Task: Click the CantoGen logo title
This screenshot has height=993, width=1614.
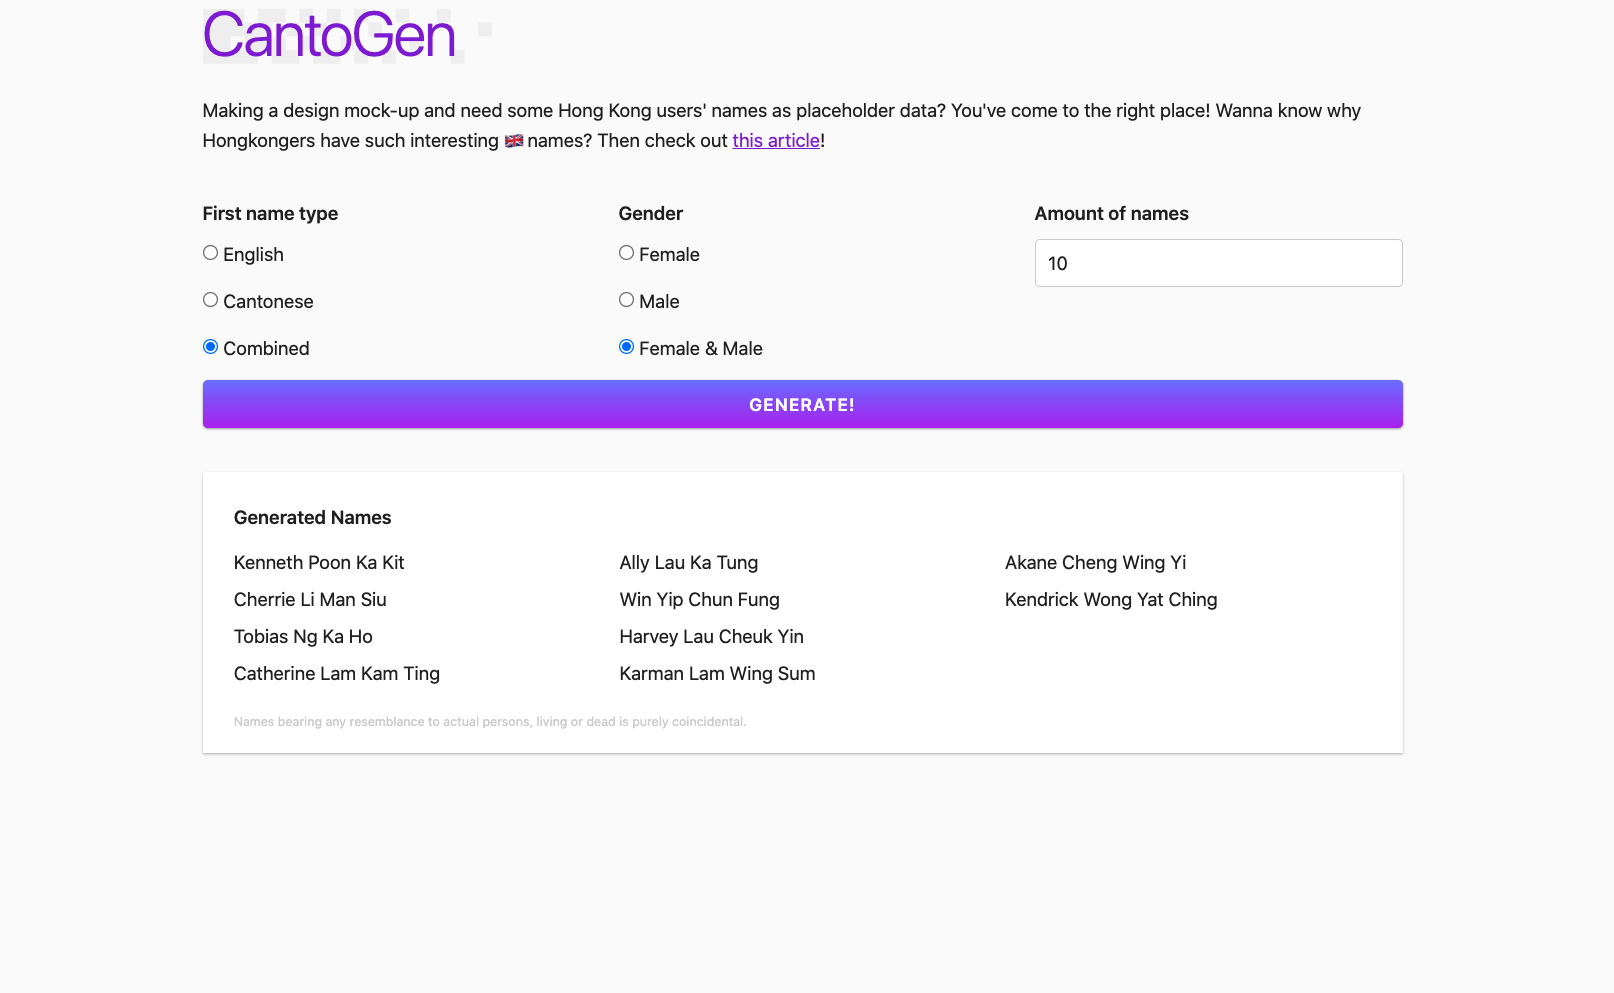Action: (329, 36)
